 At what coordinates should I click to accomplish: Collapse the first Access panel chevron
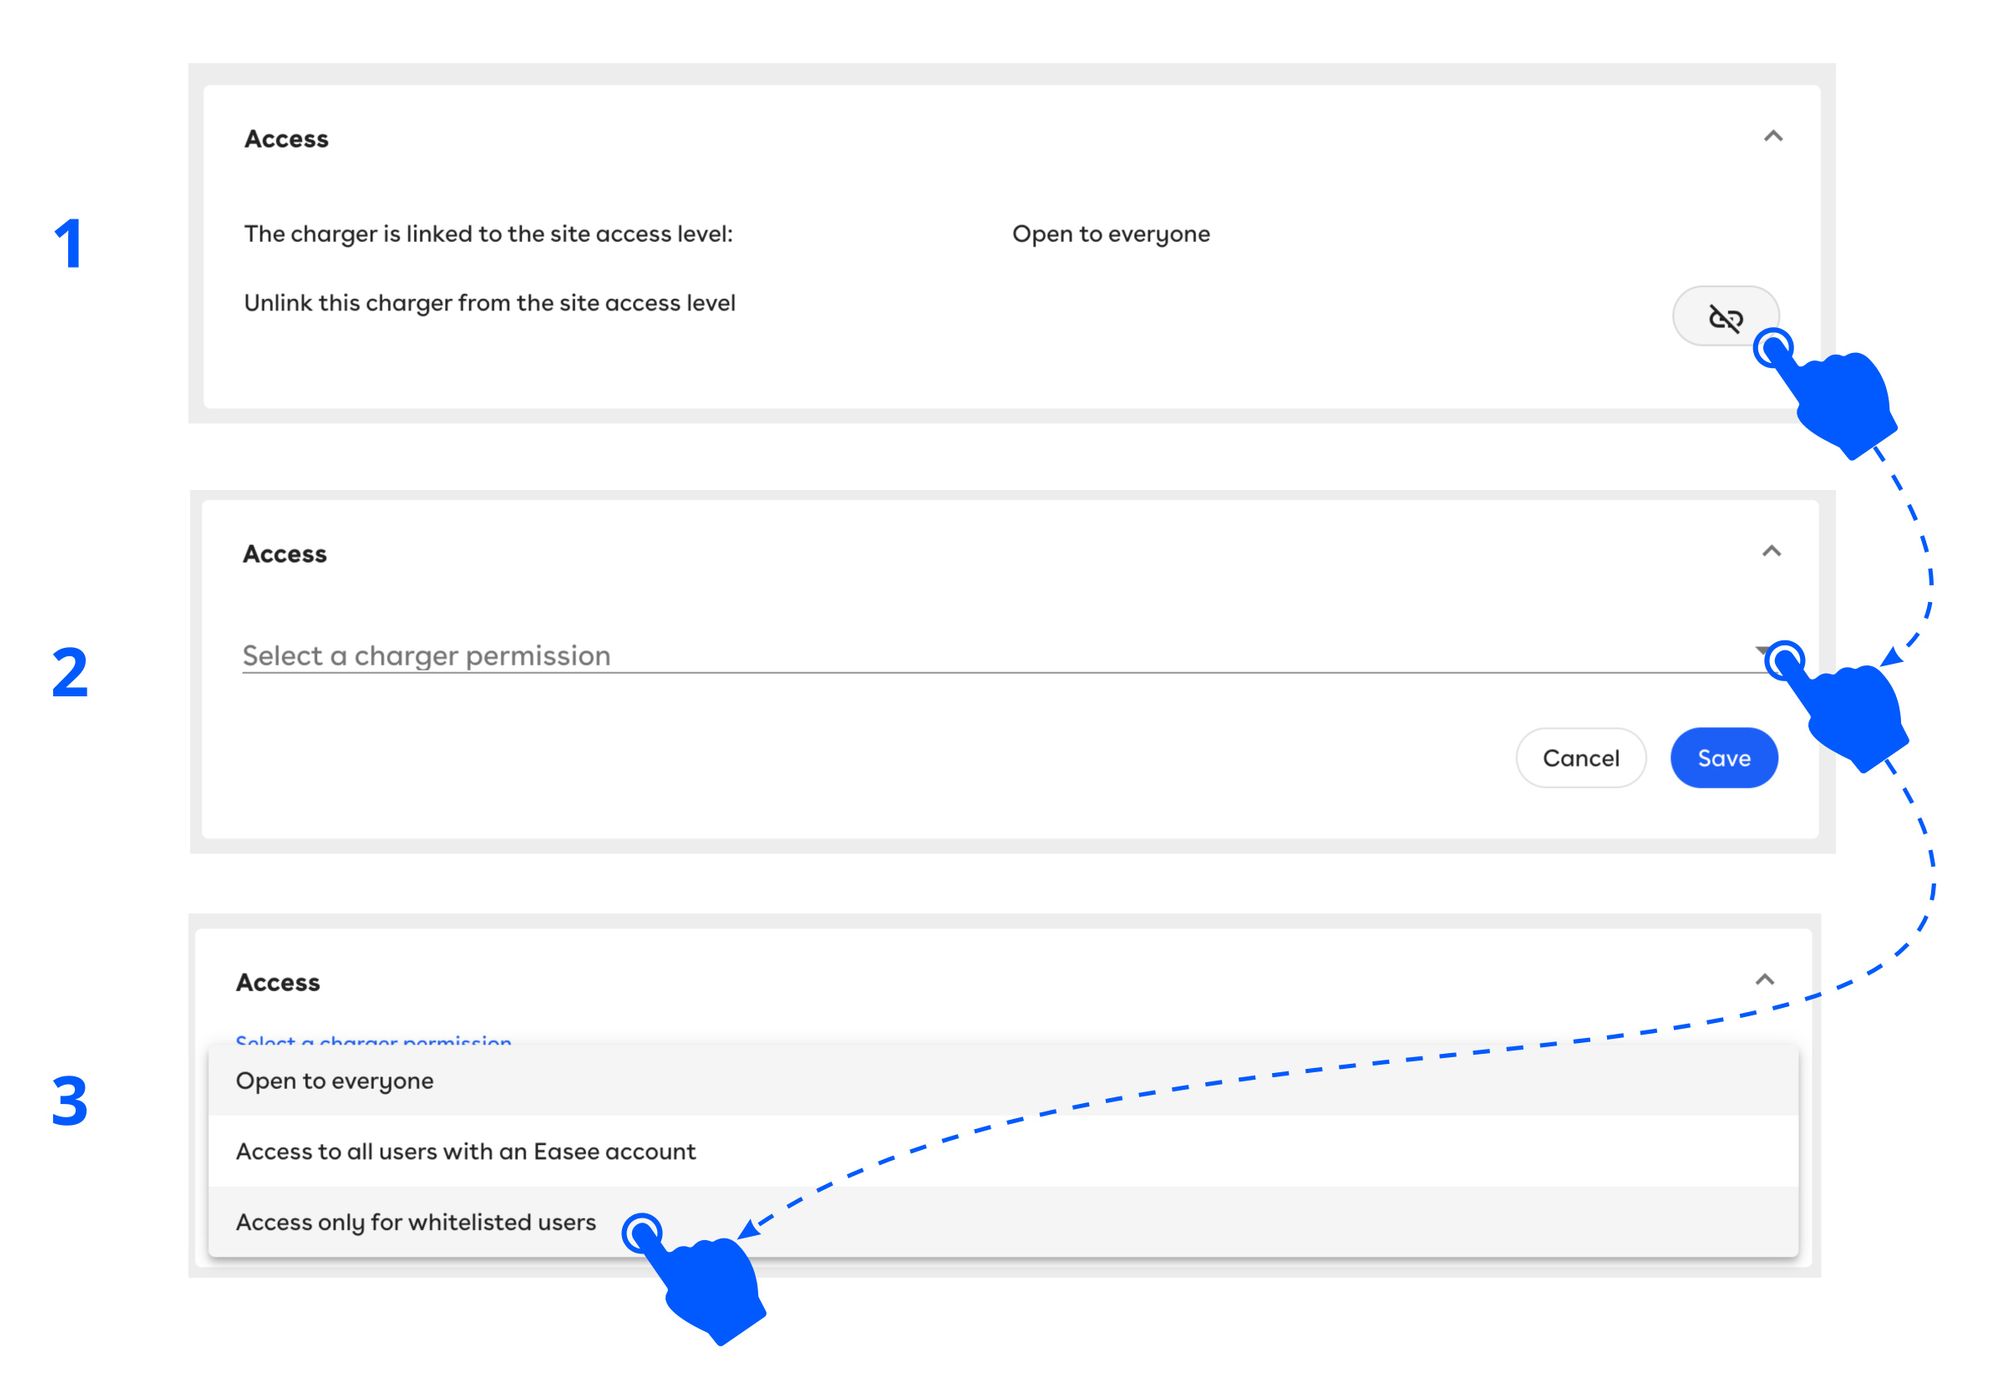(1773, 136)
